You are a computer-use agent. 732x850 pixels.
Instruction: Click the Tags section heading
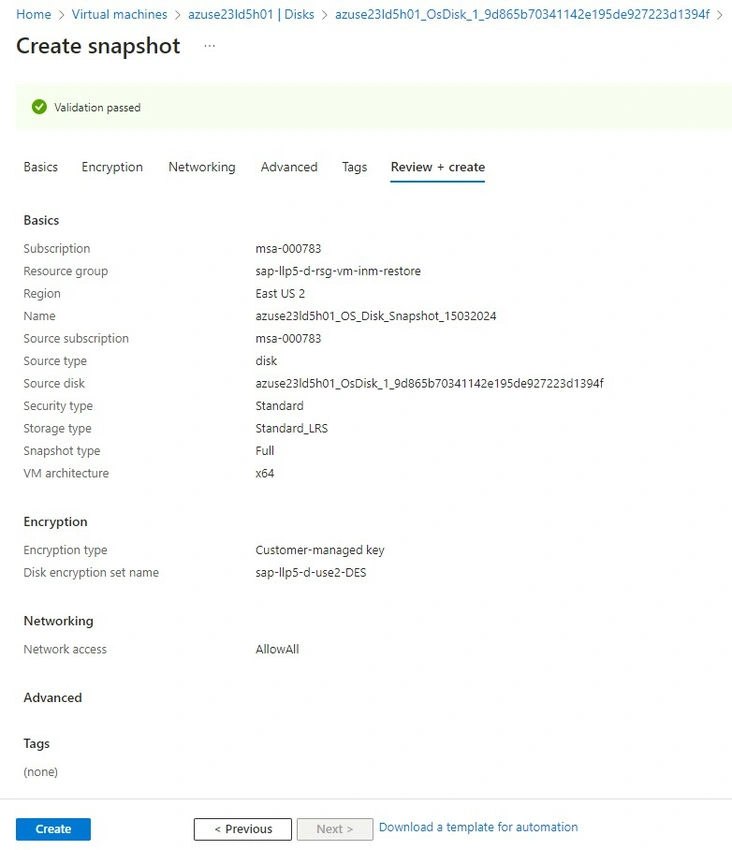36,744
